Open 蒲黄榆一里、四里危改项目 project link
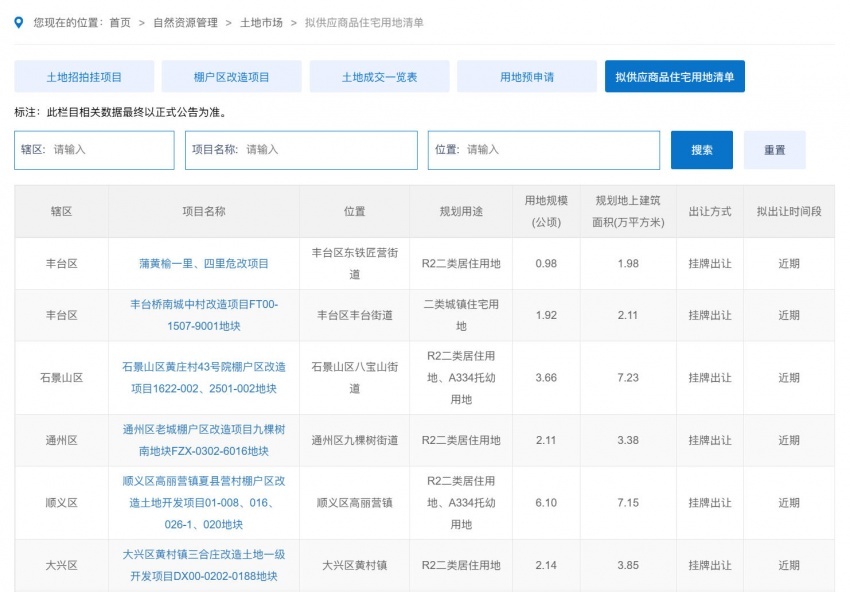Screen dimensions: 850x592 204,264
